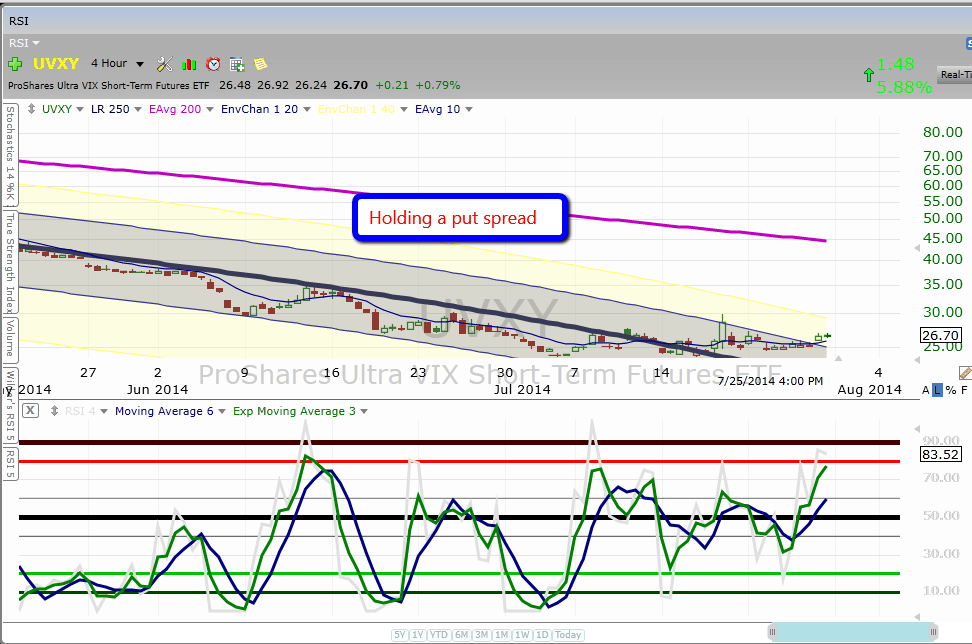Screen dimensions: 972x644
Task: Switch to the True Strength Index tab
Action: [x=9, y=260]
